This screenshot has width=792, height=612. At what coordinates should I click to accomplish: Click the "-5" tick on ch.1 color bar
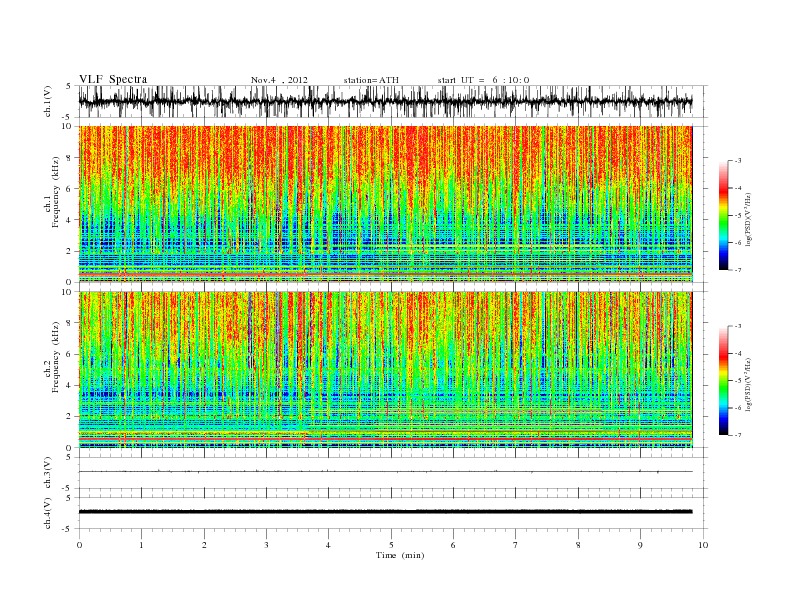point(738,216)
